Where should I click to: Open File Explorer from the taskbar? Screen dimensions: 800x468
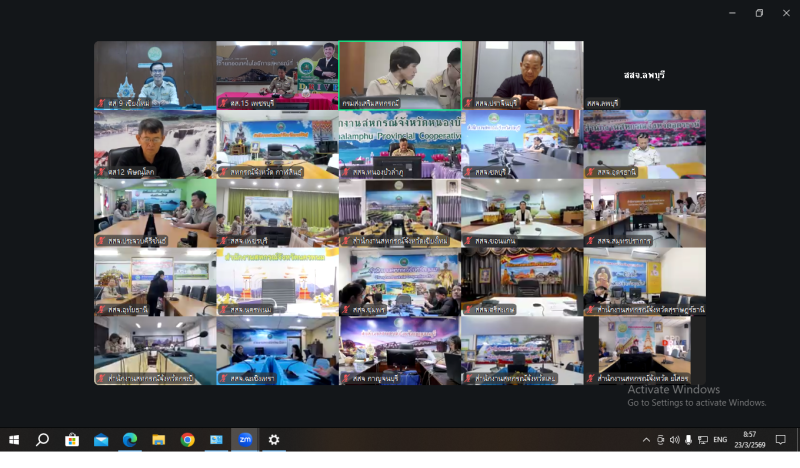[158, 439]
